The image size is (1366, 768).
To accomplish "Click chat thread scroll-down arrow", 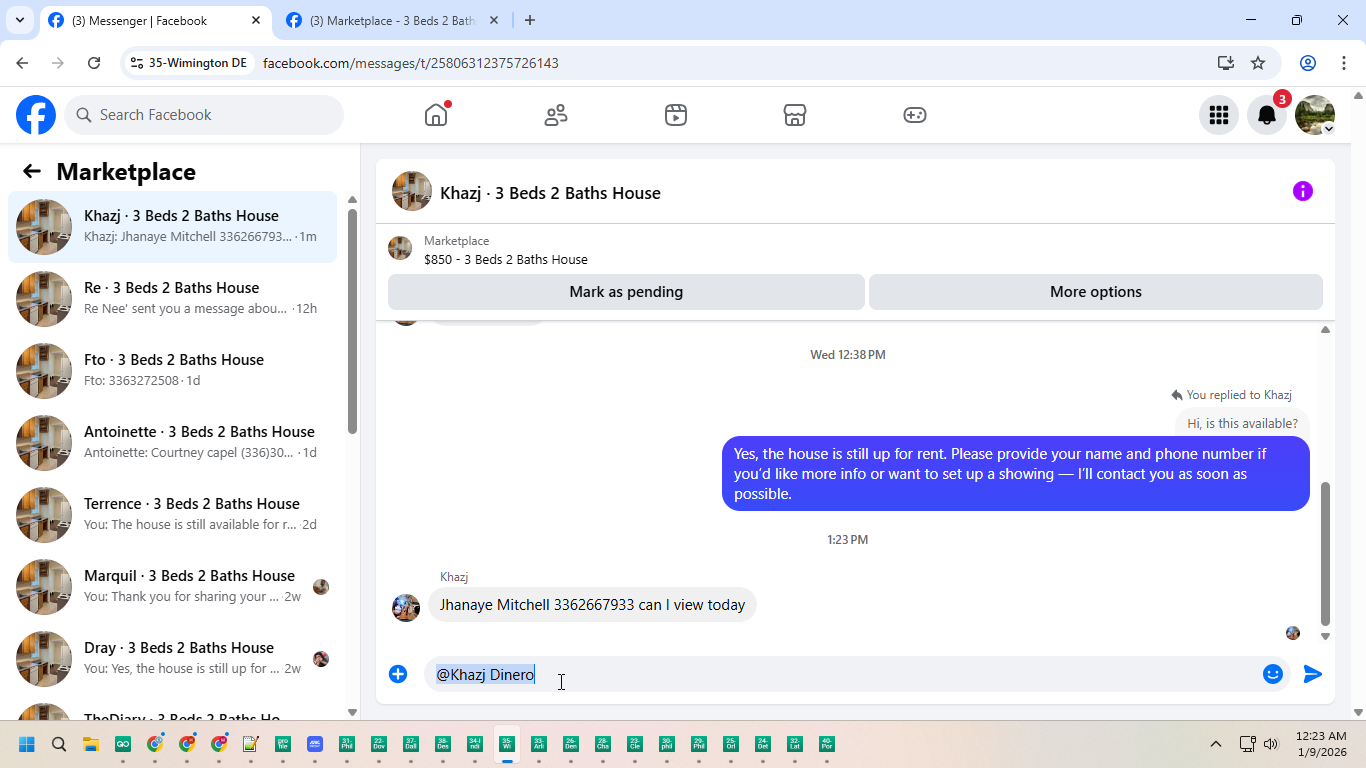I will click(1325, 636).
